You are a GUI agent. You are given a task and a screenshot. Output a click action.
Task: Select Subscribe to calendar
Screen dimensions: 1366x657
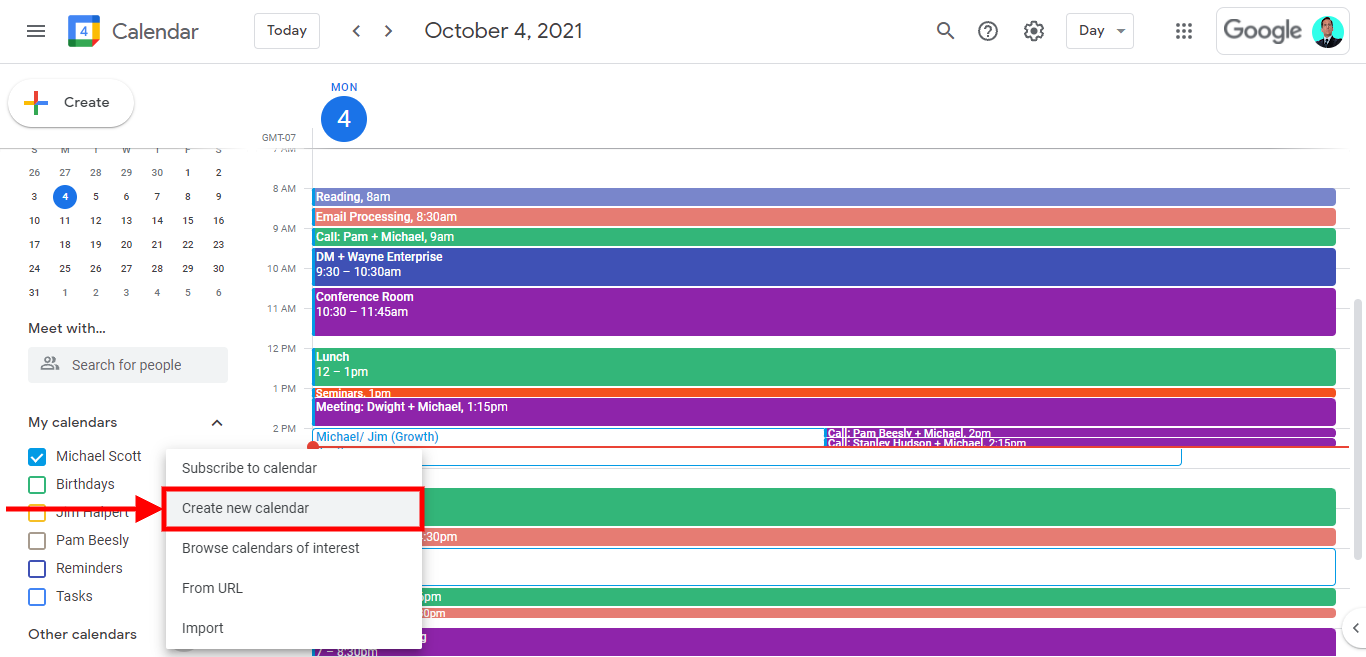click(x=294, y=468)
